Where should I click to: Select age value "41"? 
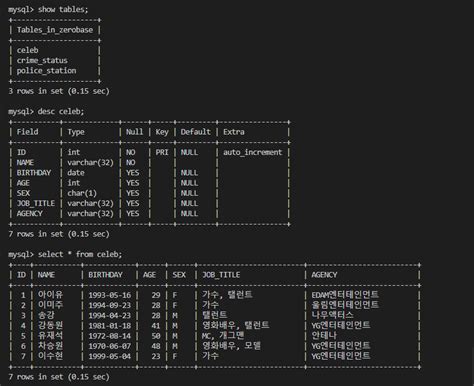pos(156,326)
